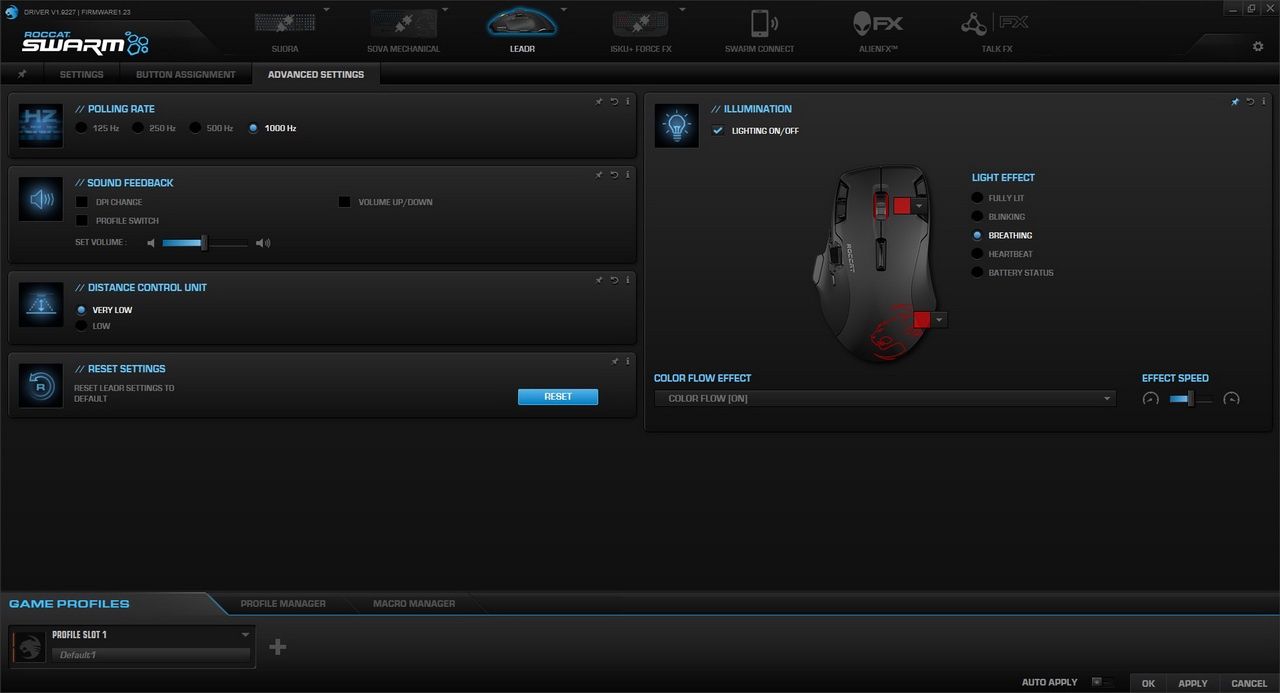1280x693 pixels.
Task: Select 125 Hz polling rate
Action: pyautogui.click(x=81, y=128)
